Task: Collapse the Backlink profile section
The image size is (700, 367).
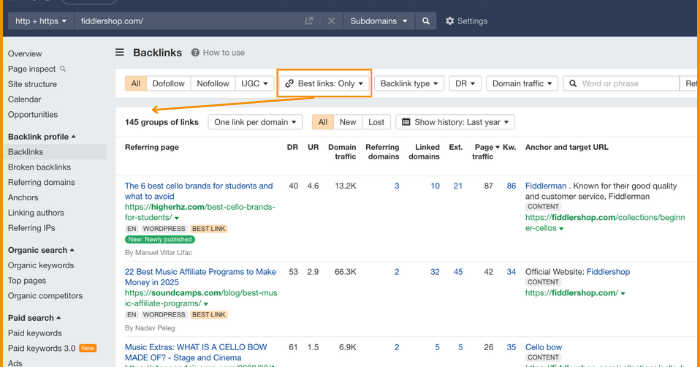Action: [42, 137]
